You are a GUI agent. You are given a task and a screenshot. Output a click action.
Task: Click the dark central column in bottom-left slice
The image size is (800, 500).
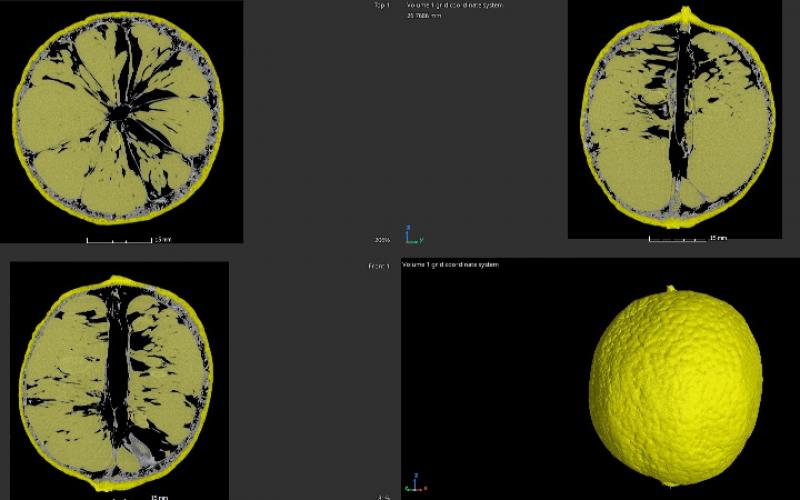click(x=118, y=370)
